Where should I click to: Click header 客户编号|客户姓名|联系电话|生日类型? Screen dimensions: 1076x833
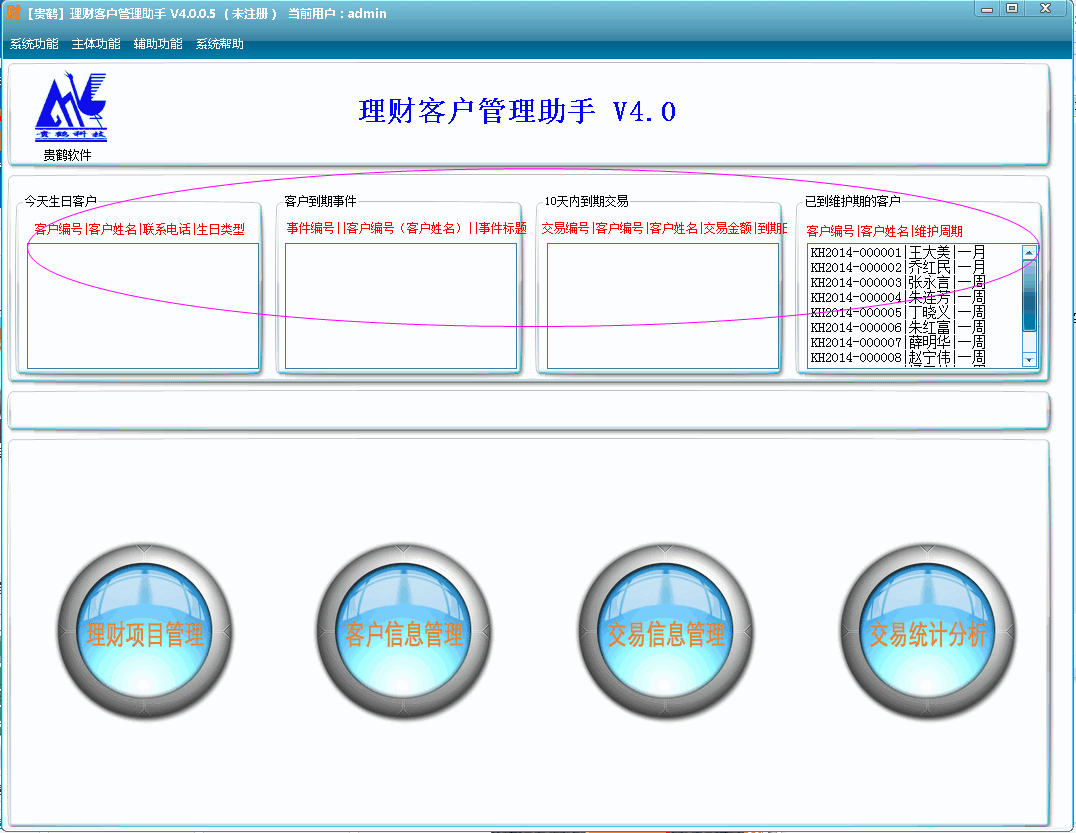(x=139, y=229)
